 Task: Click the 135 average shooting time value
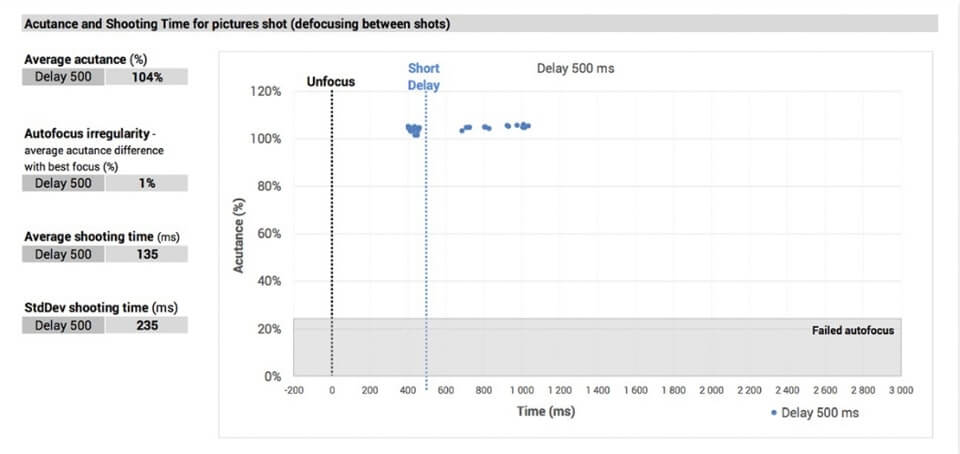pyautogui.click(x=146, y=254)
